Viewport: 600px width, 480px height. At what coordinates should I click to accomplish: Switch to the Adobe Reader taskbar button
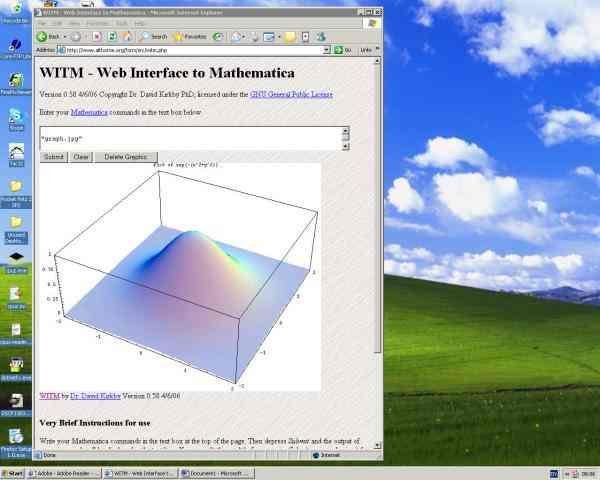(64, 473)
